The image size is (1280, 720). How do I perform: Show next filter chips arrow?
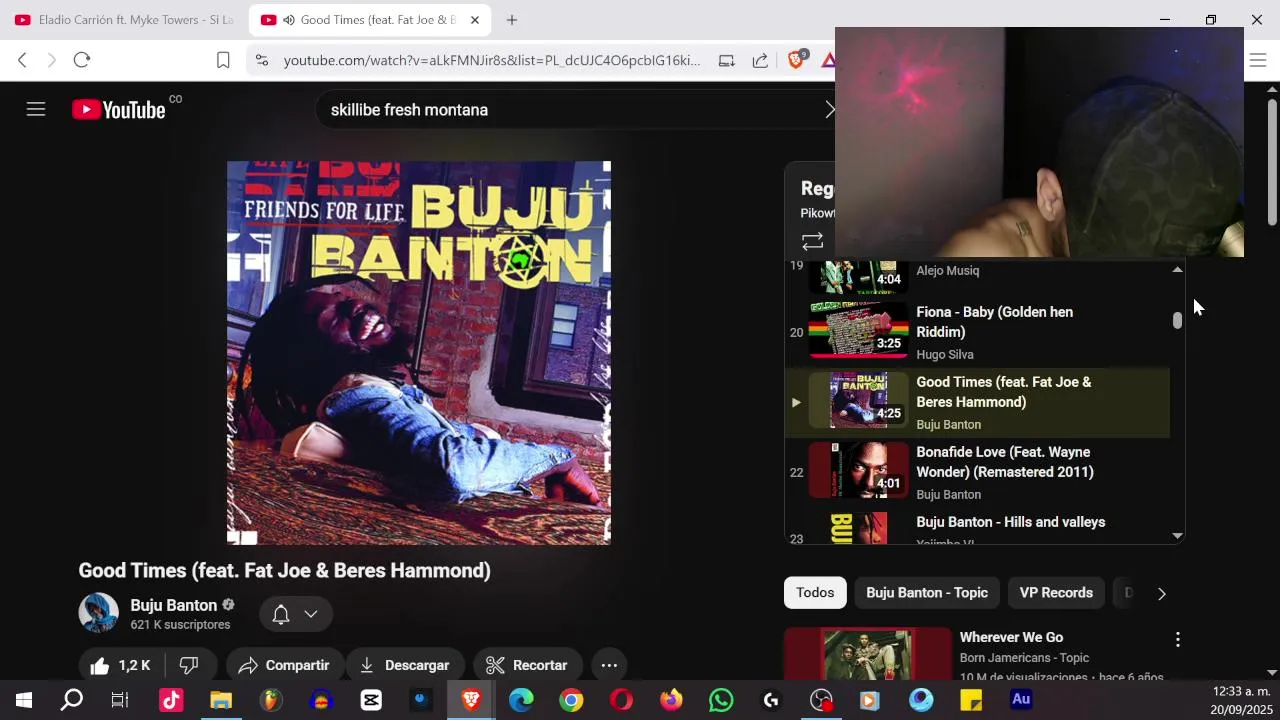tap(1161, 593)
